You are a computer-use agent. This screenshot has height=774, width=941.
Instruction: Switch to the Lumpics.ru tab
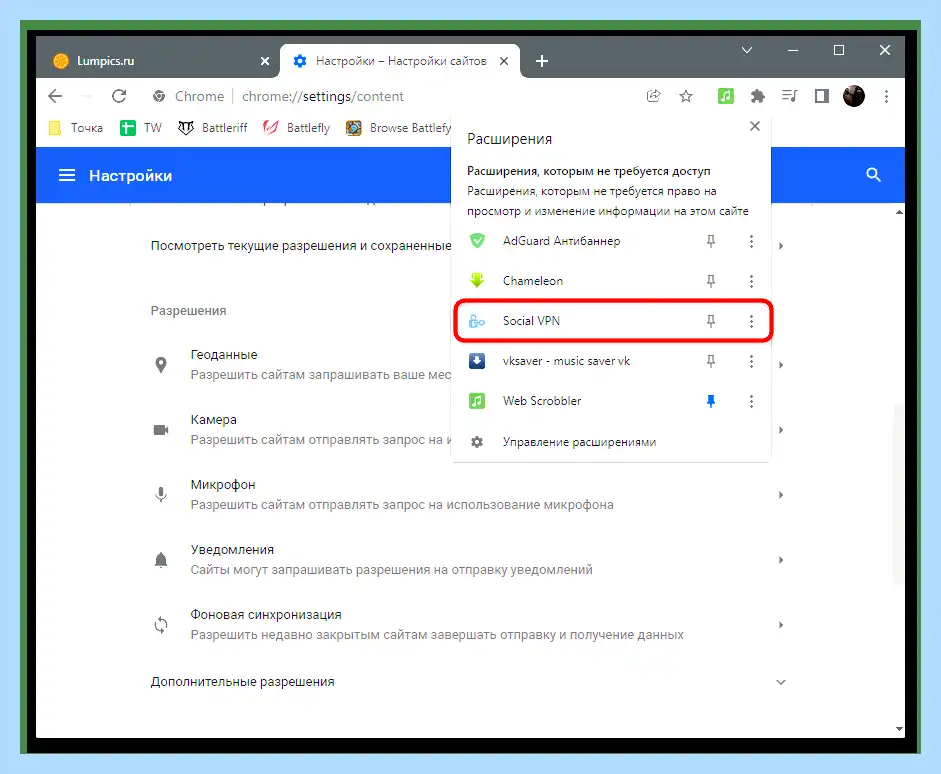(x=157, y=61)
